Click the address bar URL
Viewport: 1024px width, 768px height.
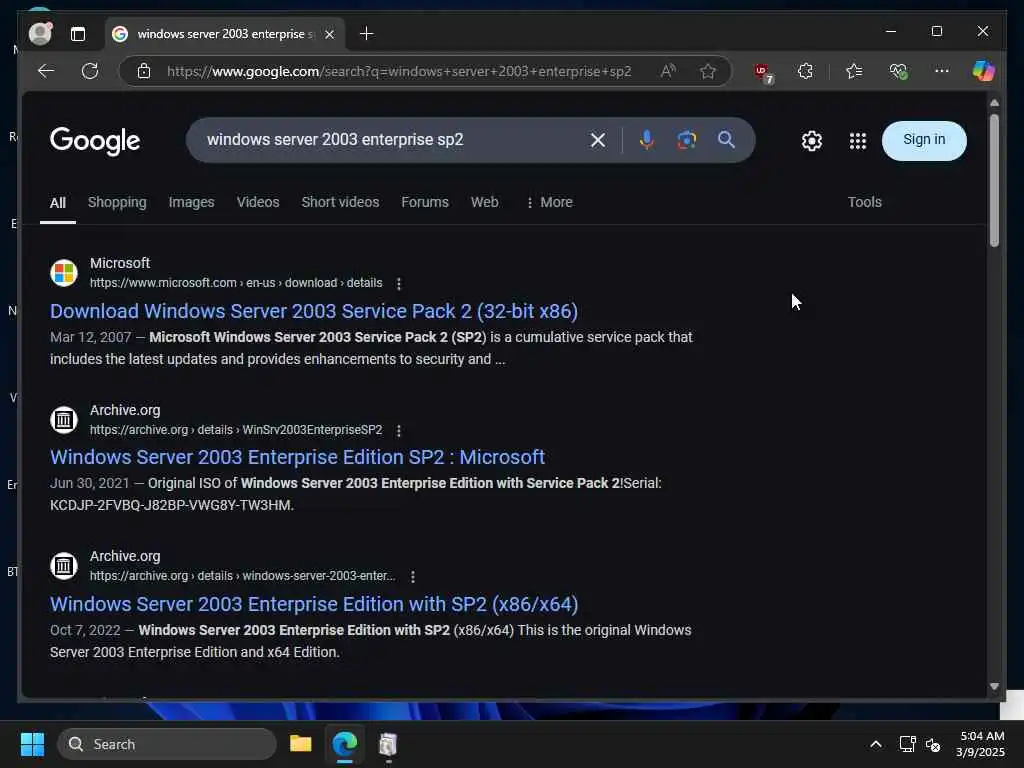pyautogui.click(x=399, y=71)
